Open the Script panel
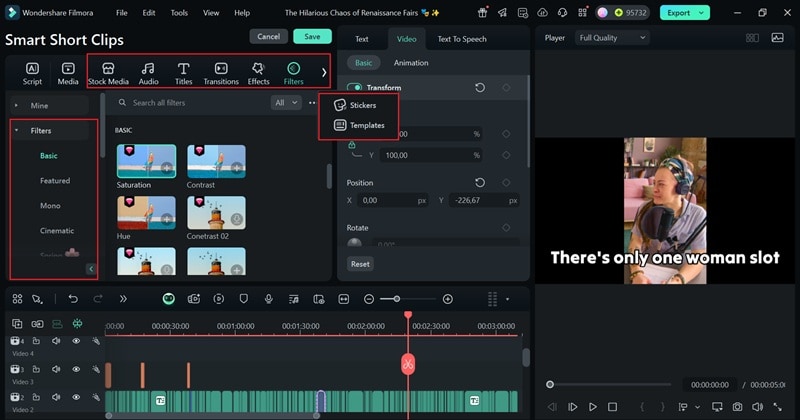 (32, 73)
